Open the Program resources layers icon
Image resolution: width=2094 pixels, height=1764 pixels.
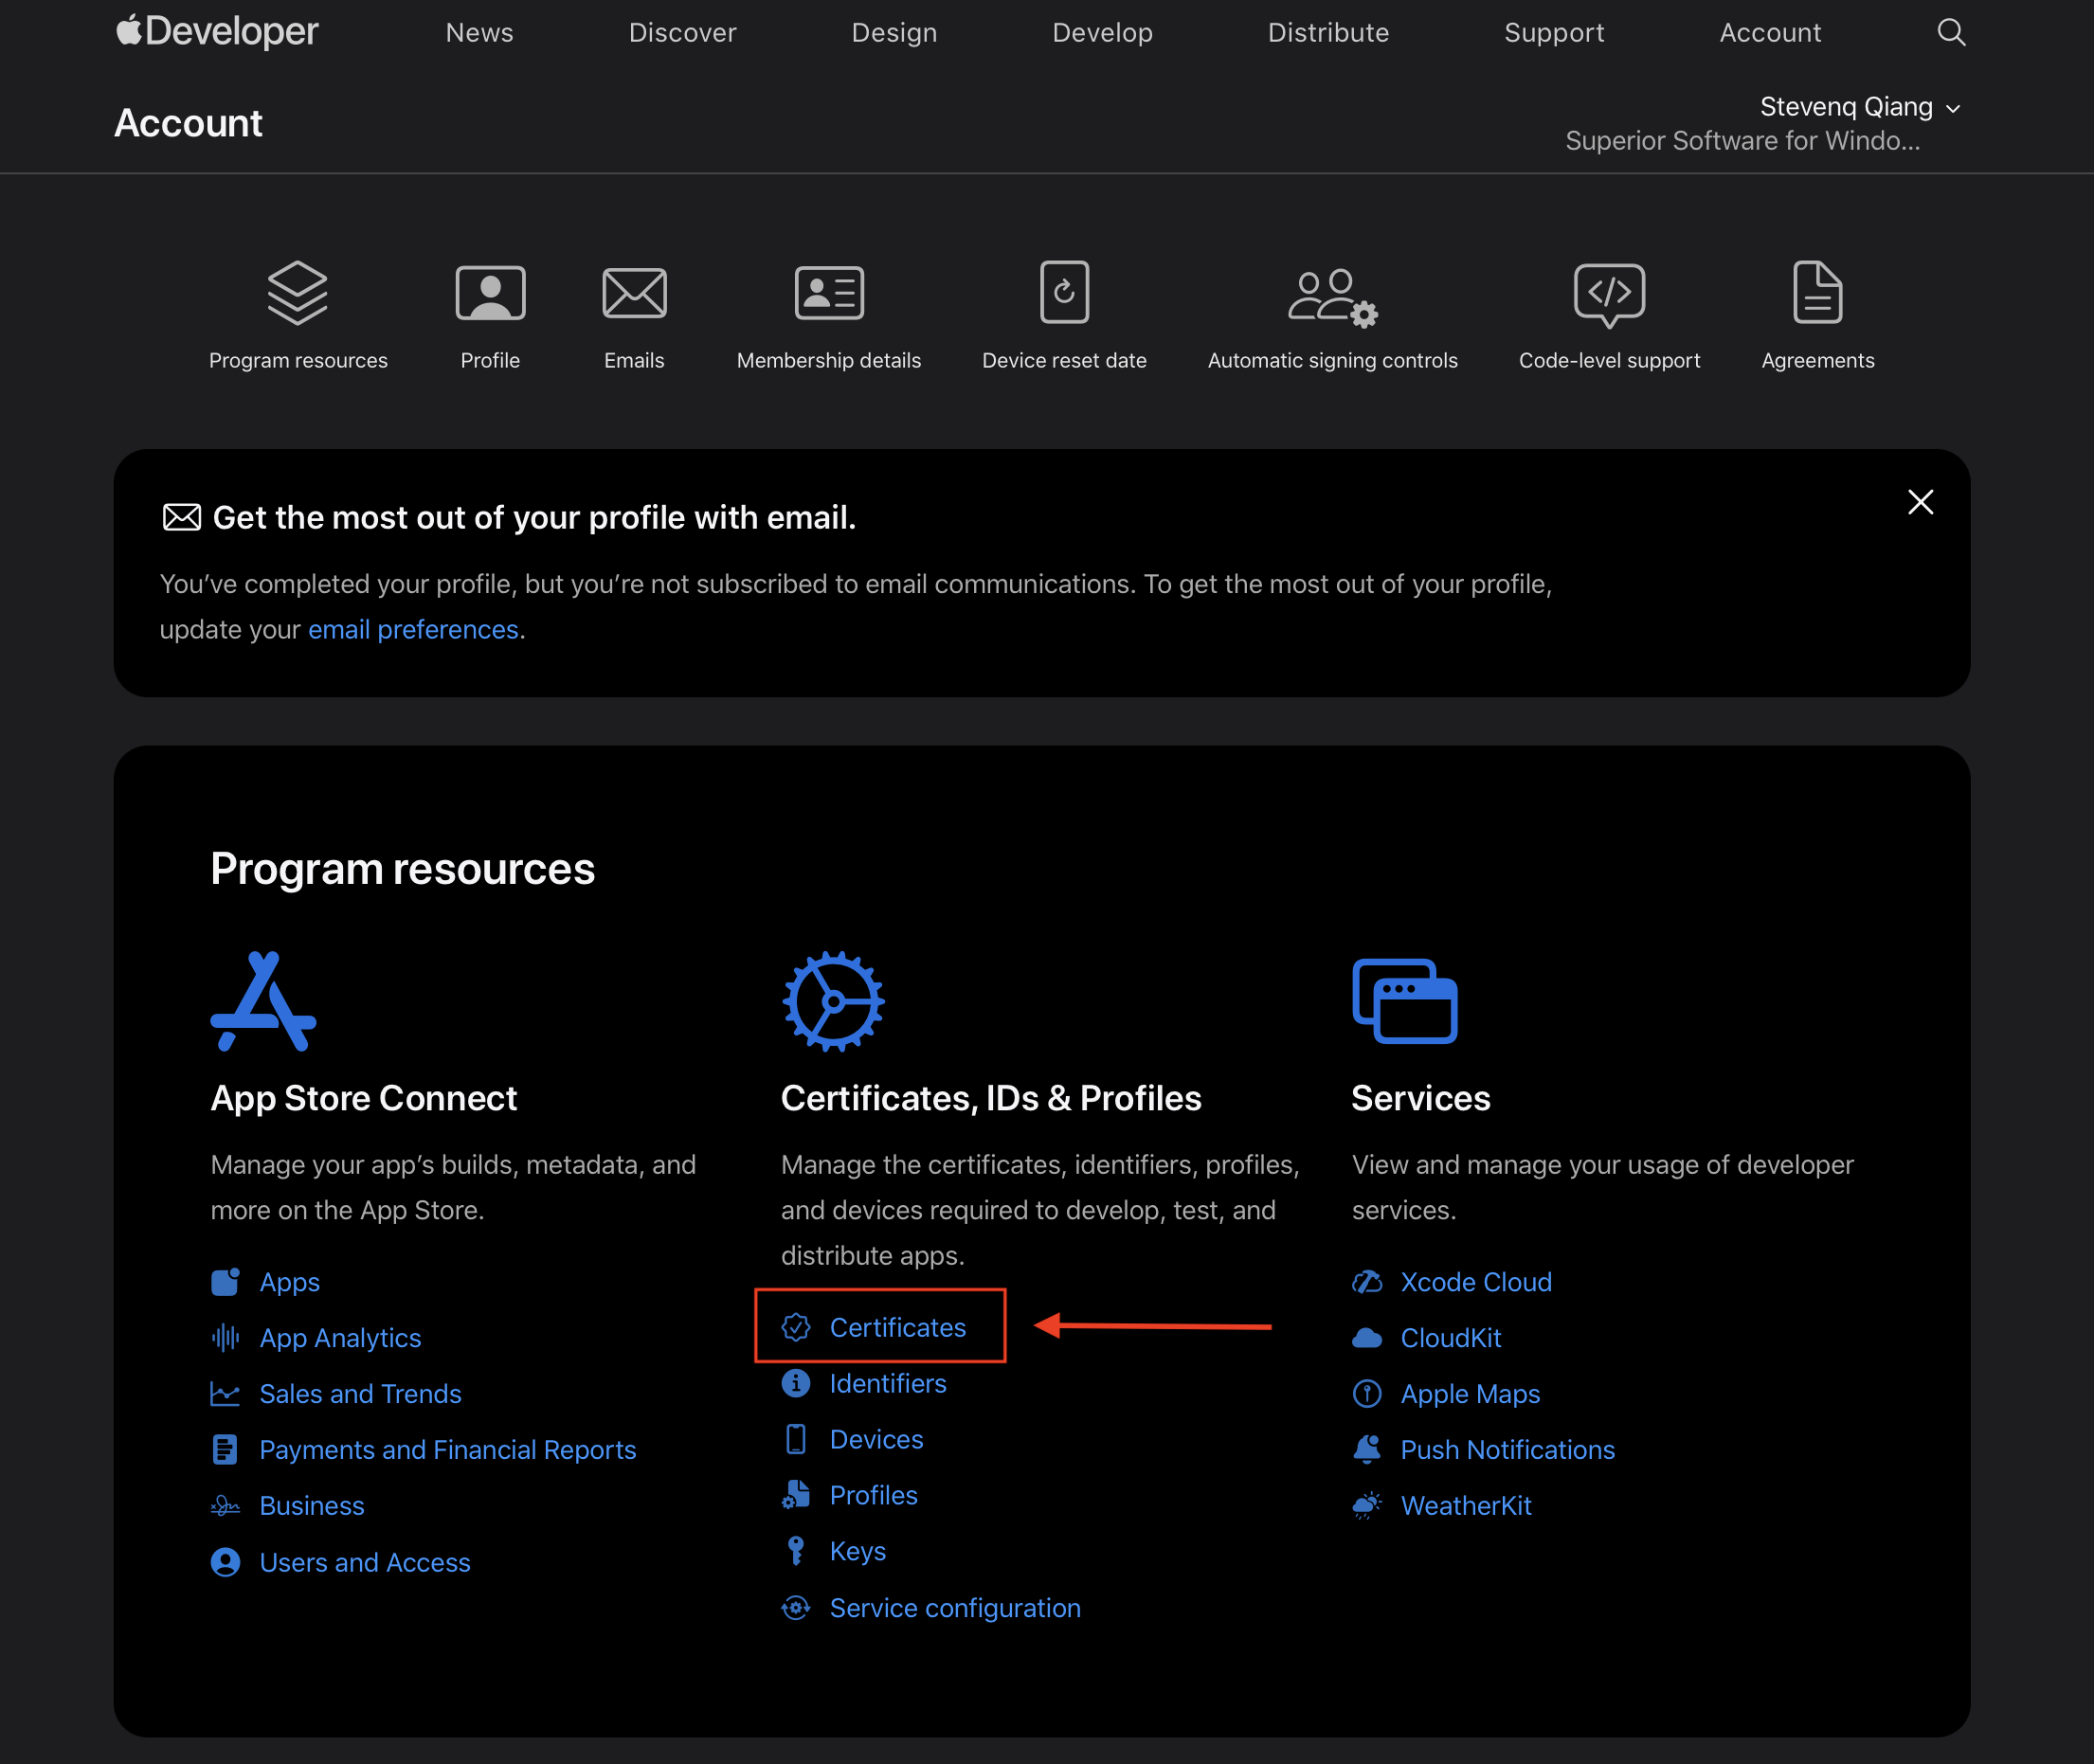coord(298,293)
